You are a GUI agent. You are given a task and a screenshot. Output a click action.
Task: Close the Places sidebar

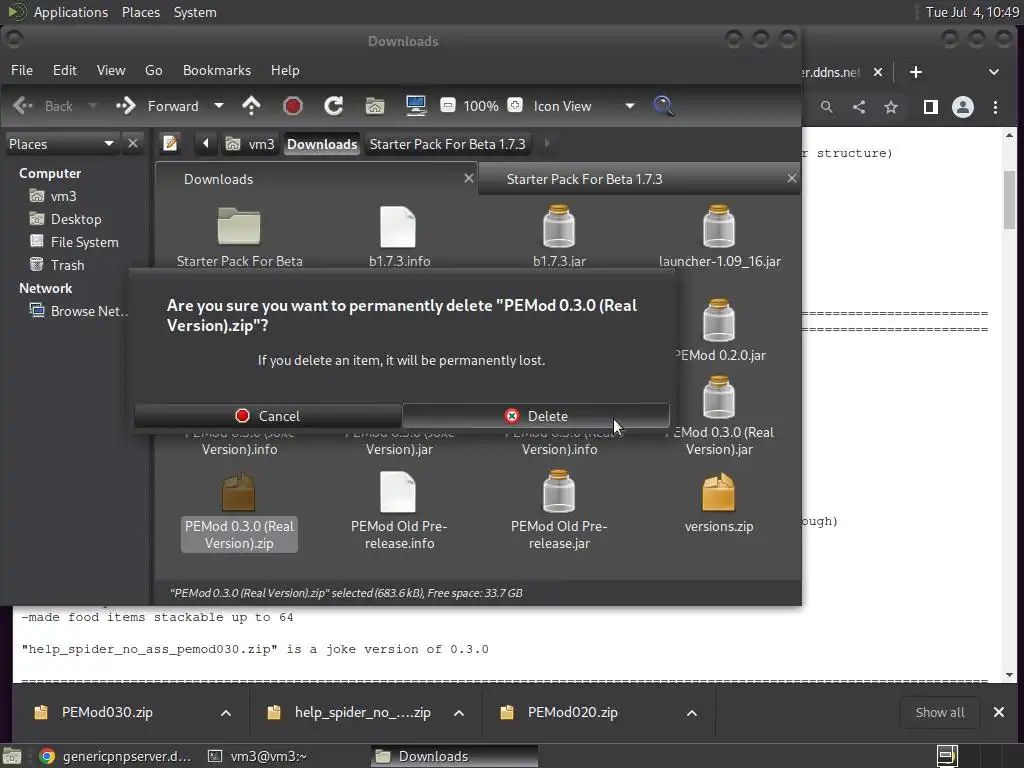point(133,143)
